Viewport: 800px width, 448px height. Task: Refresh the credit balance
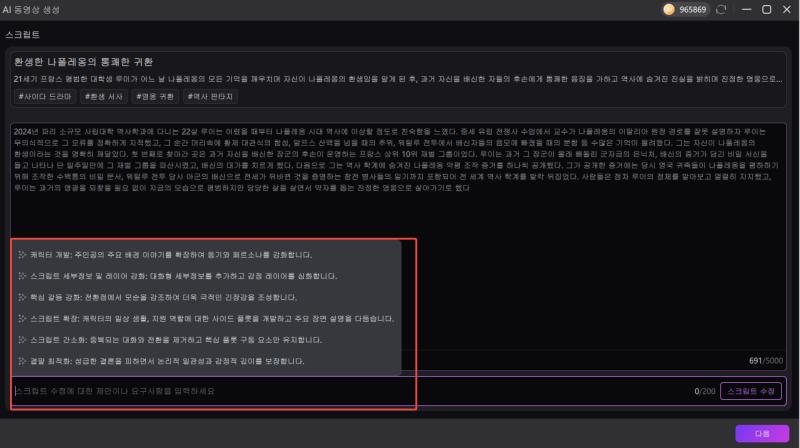coord(721,9)
